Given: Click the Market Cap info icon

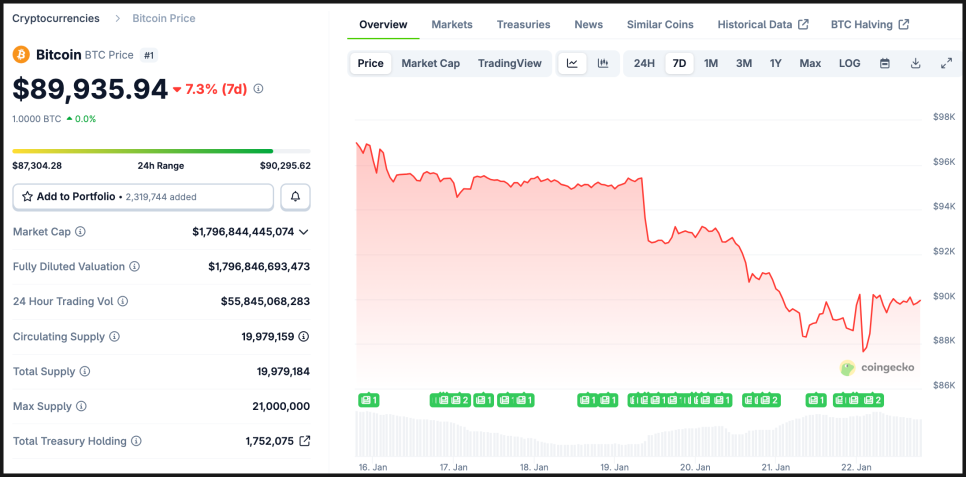Looking at the screenshot, I should 81,232.
